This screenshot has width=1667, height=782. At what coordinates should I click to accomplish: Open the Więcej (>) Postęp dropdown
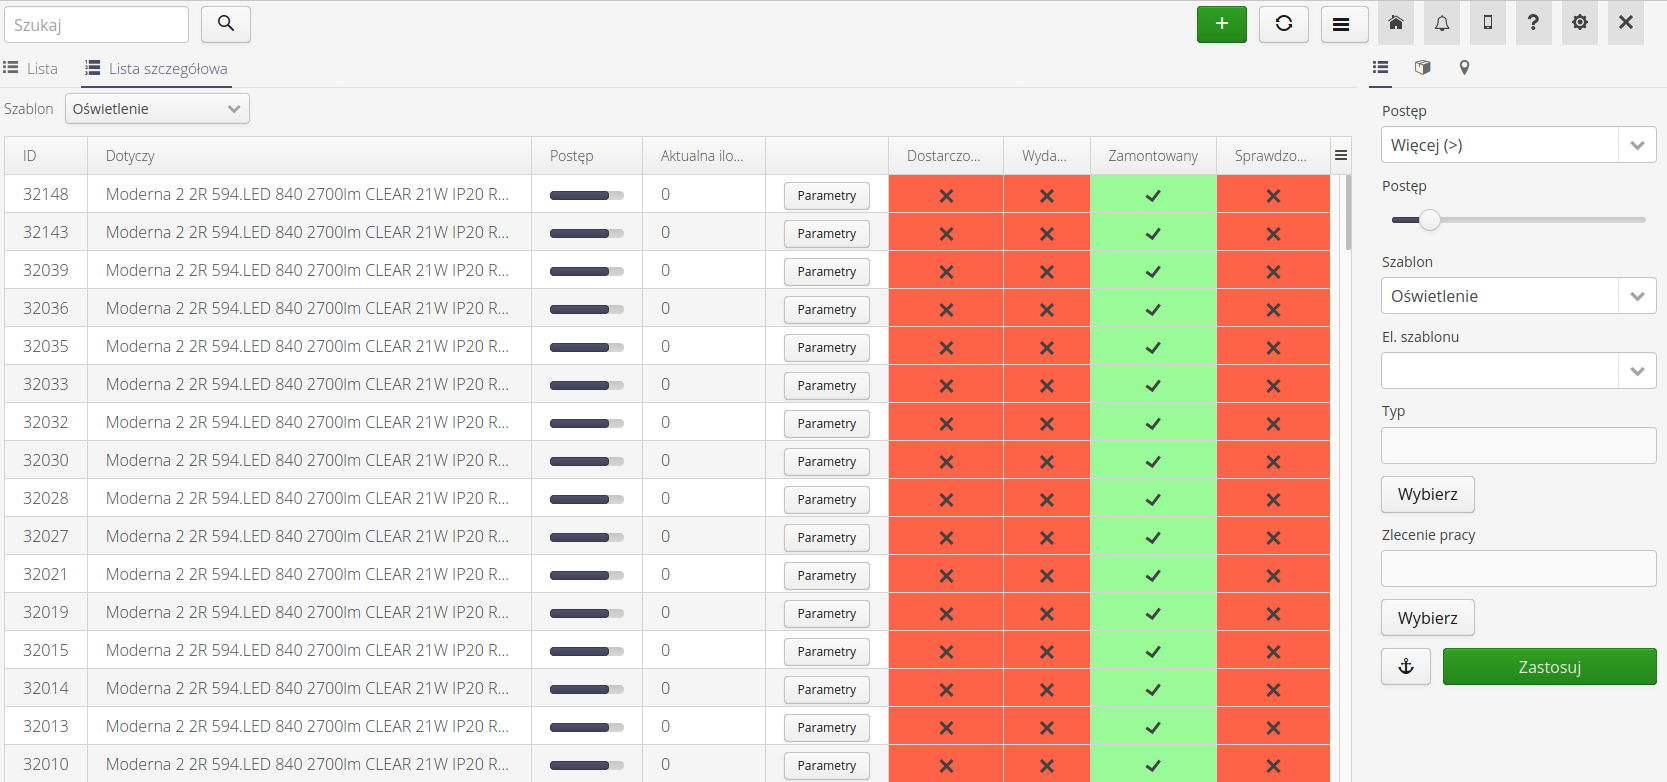1517,145
